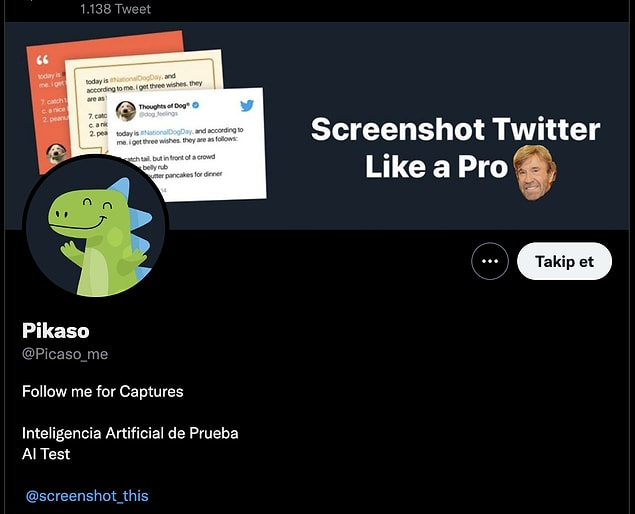Click the Thoughts of Dog avatar
Screen dimensions: 635x514
[126, 111]
